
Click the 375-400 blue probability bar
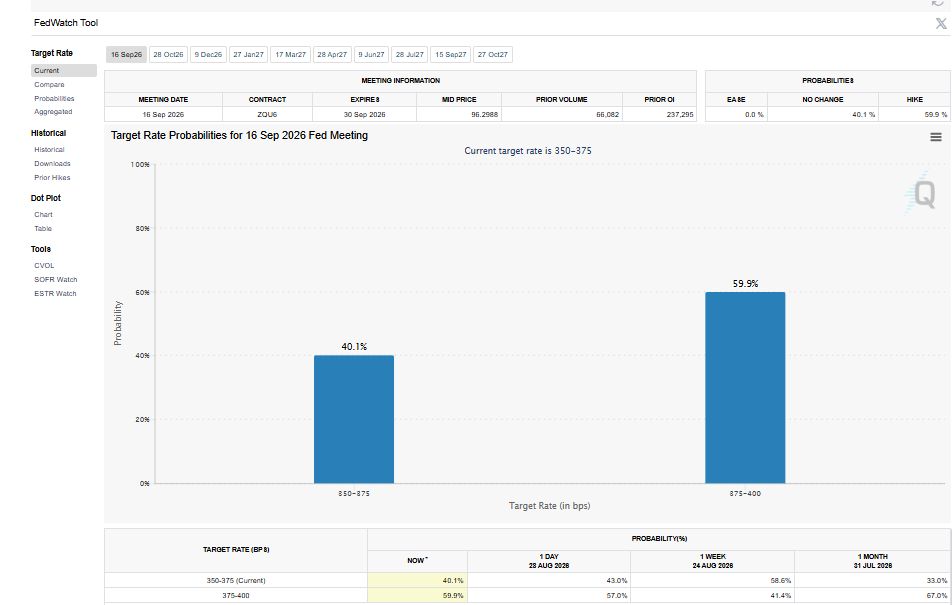(x=745, y=388)
